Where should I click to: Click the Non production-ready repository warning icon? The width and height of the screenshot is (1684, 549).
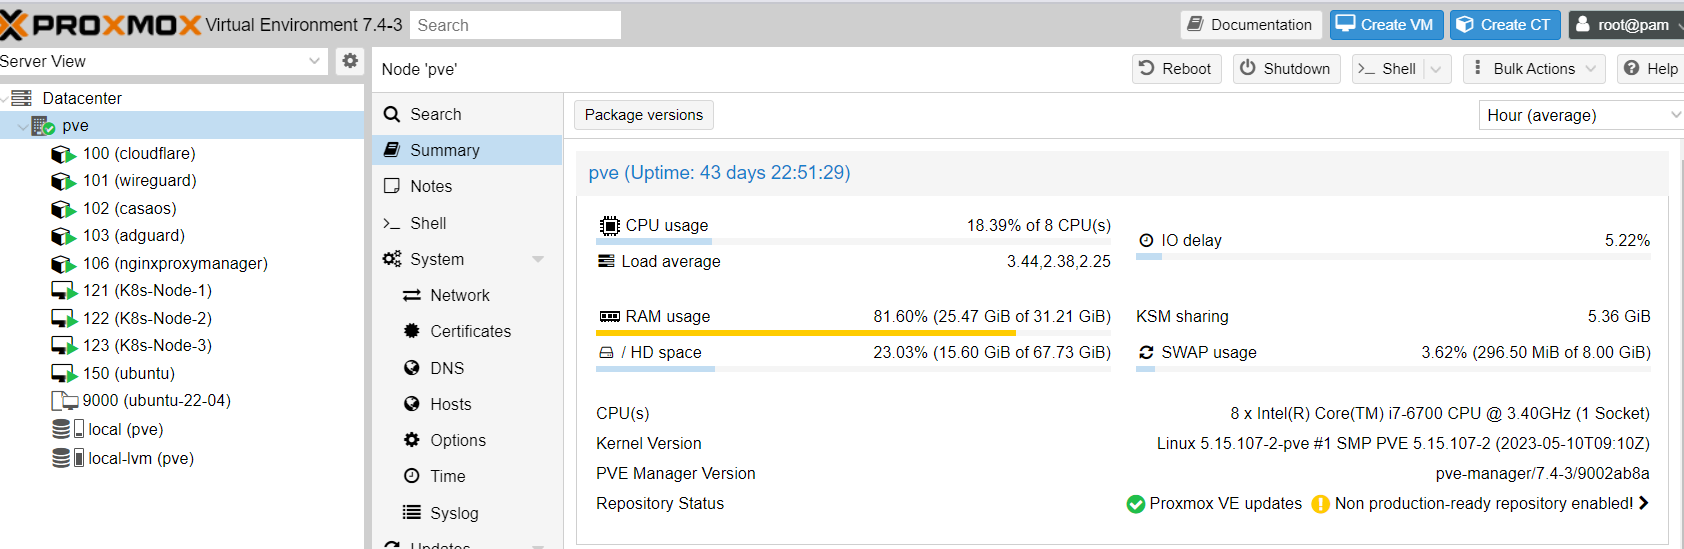click(x=1320, y=504)
